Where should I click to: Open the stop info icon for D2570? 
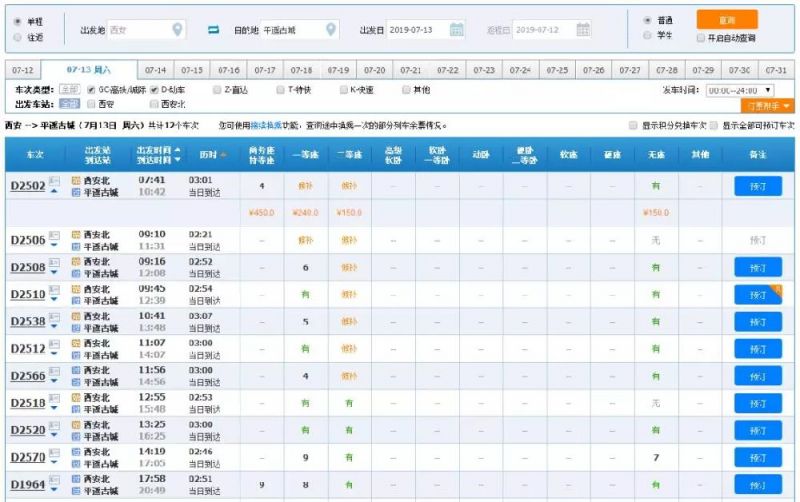tap(54, 453)
